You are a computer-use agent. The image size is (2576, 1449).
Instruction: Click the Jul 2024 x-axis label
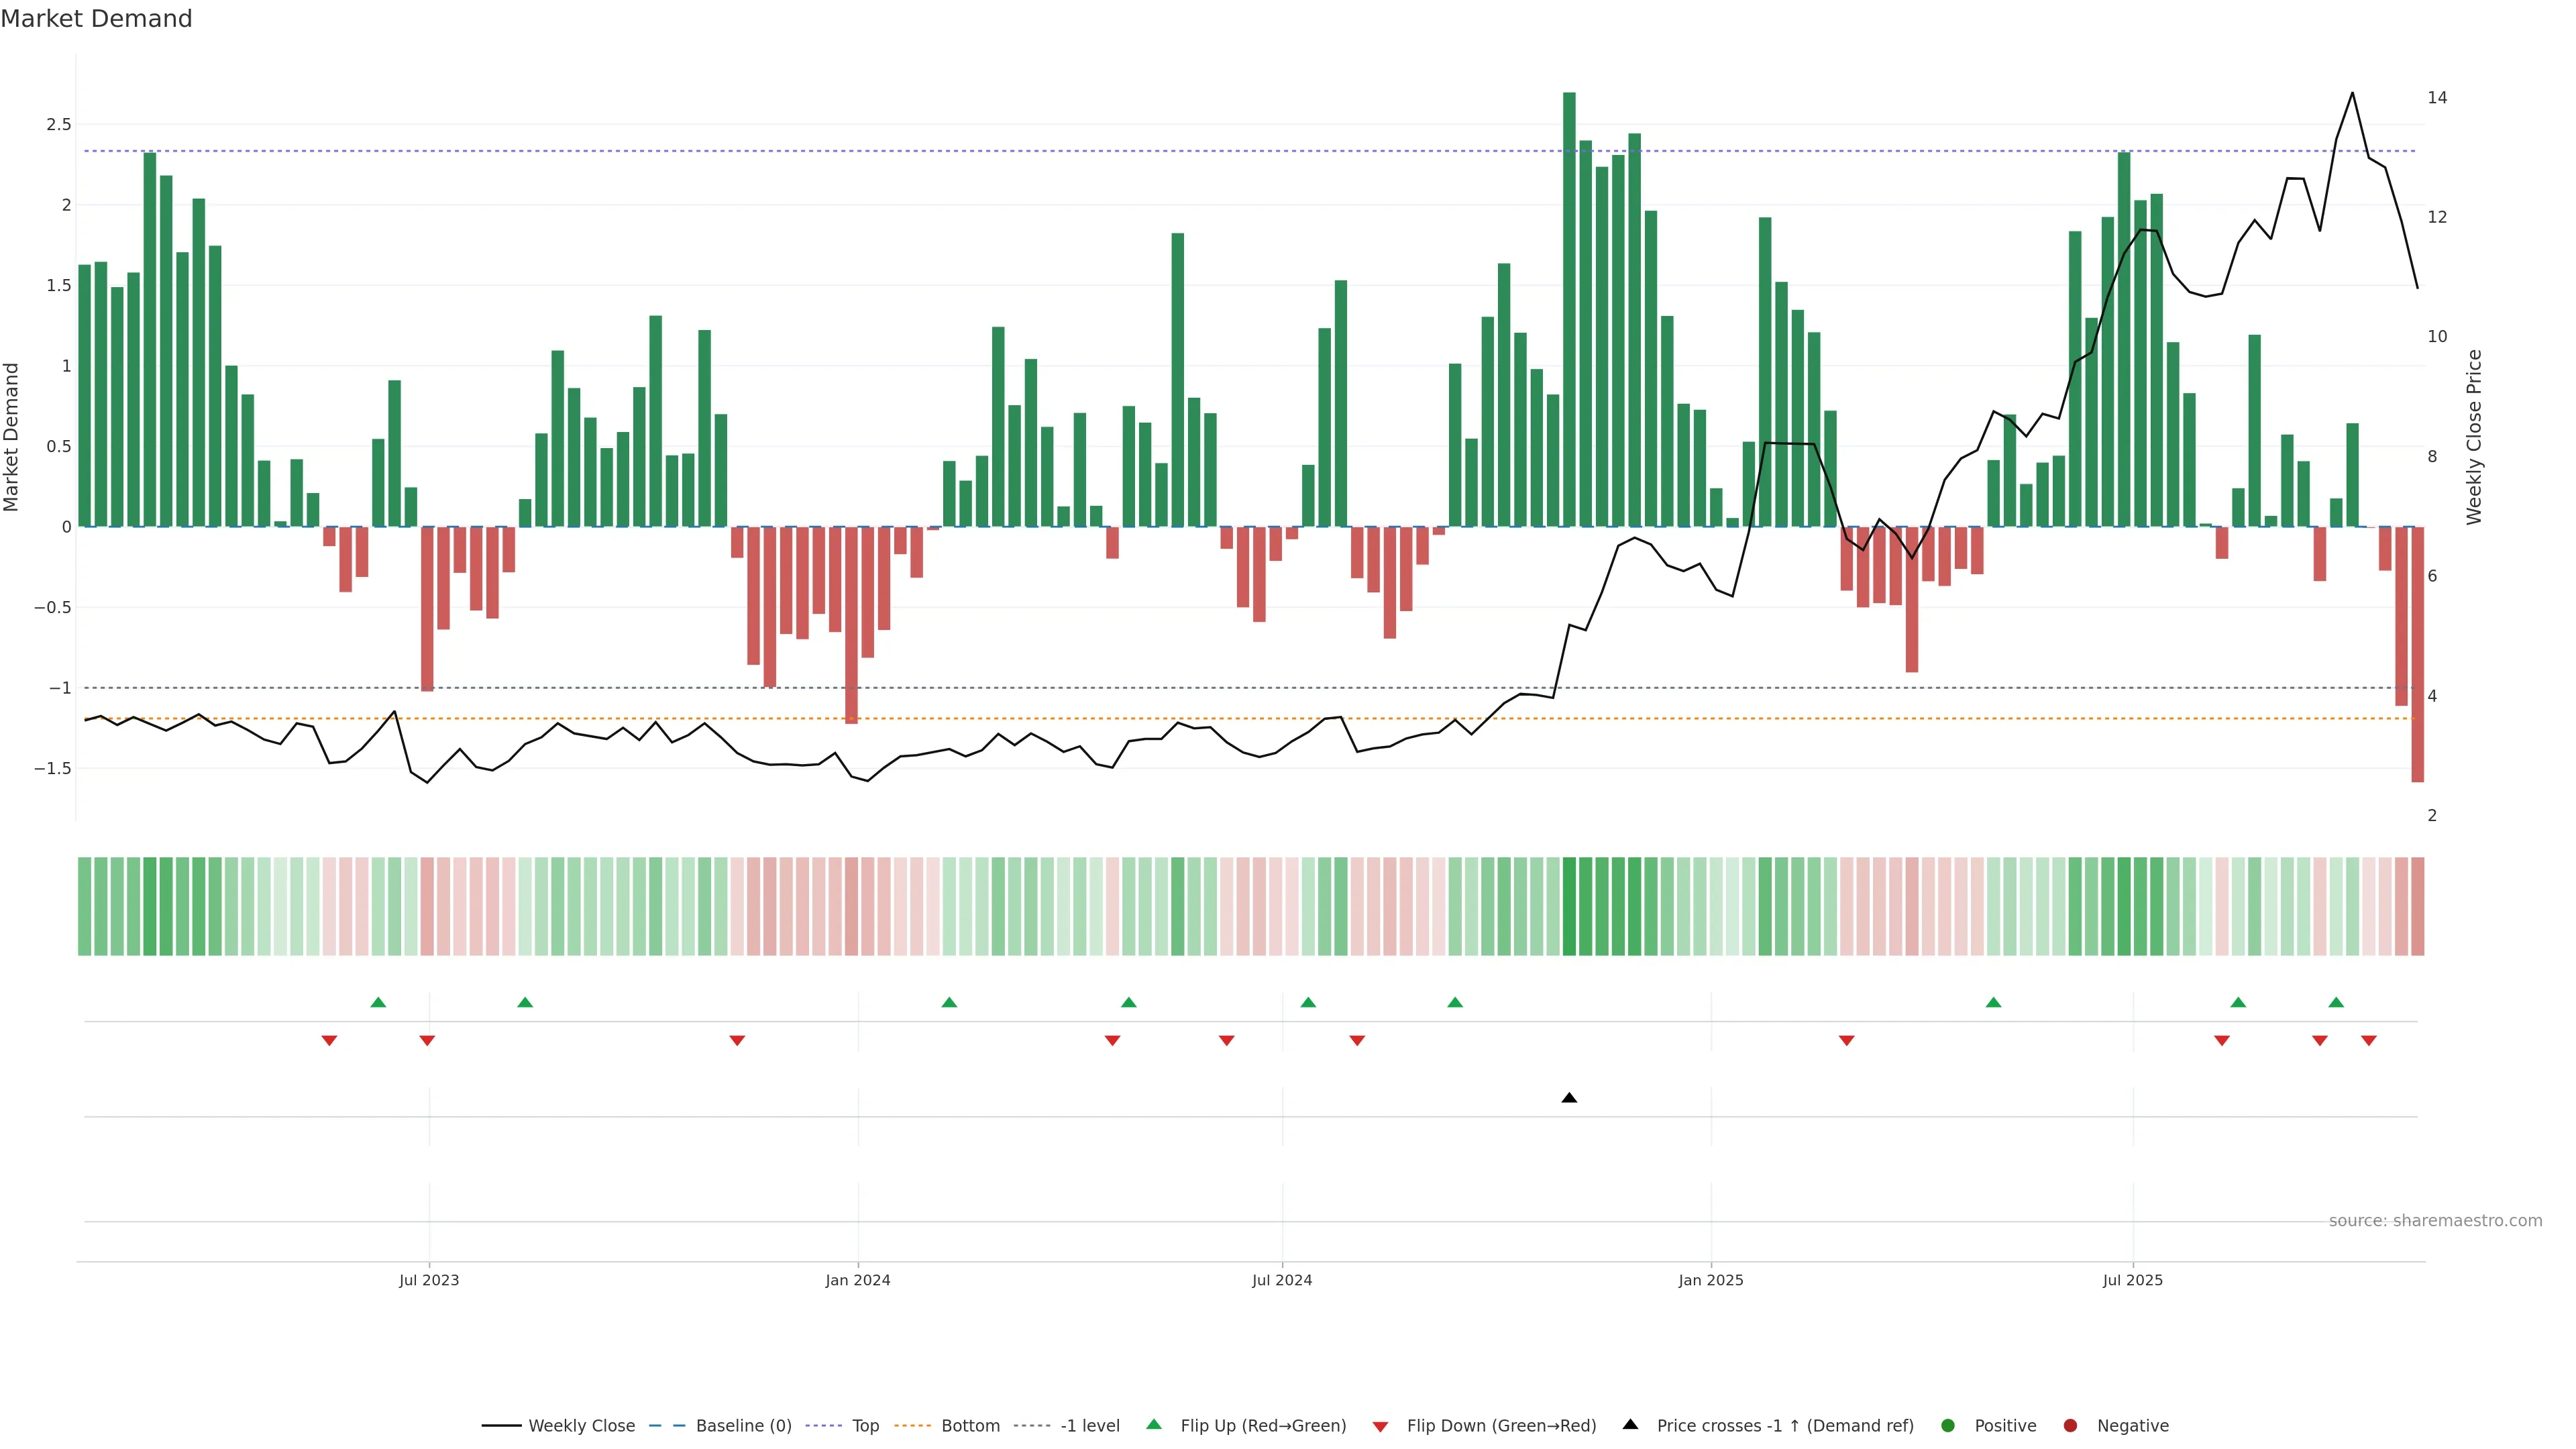pos(1282,1280)
